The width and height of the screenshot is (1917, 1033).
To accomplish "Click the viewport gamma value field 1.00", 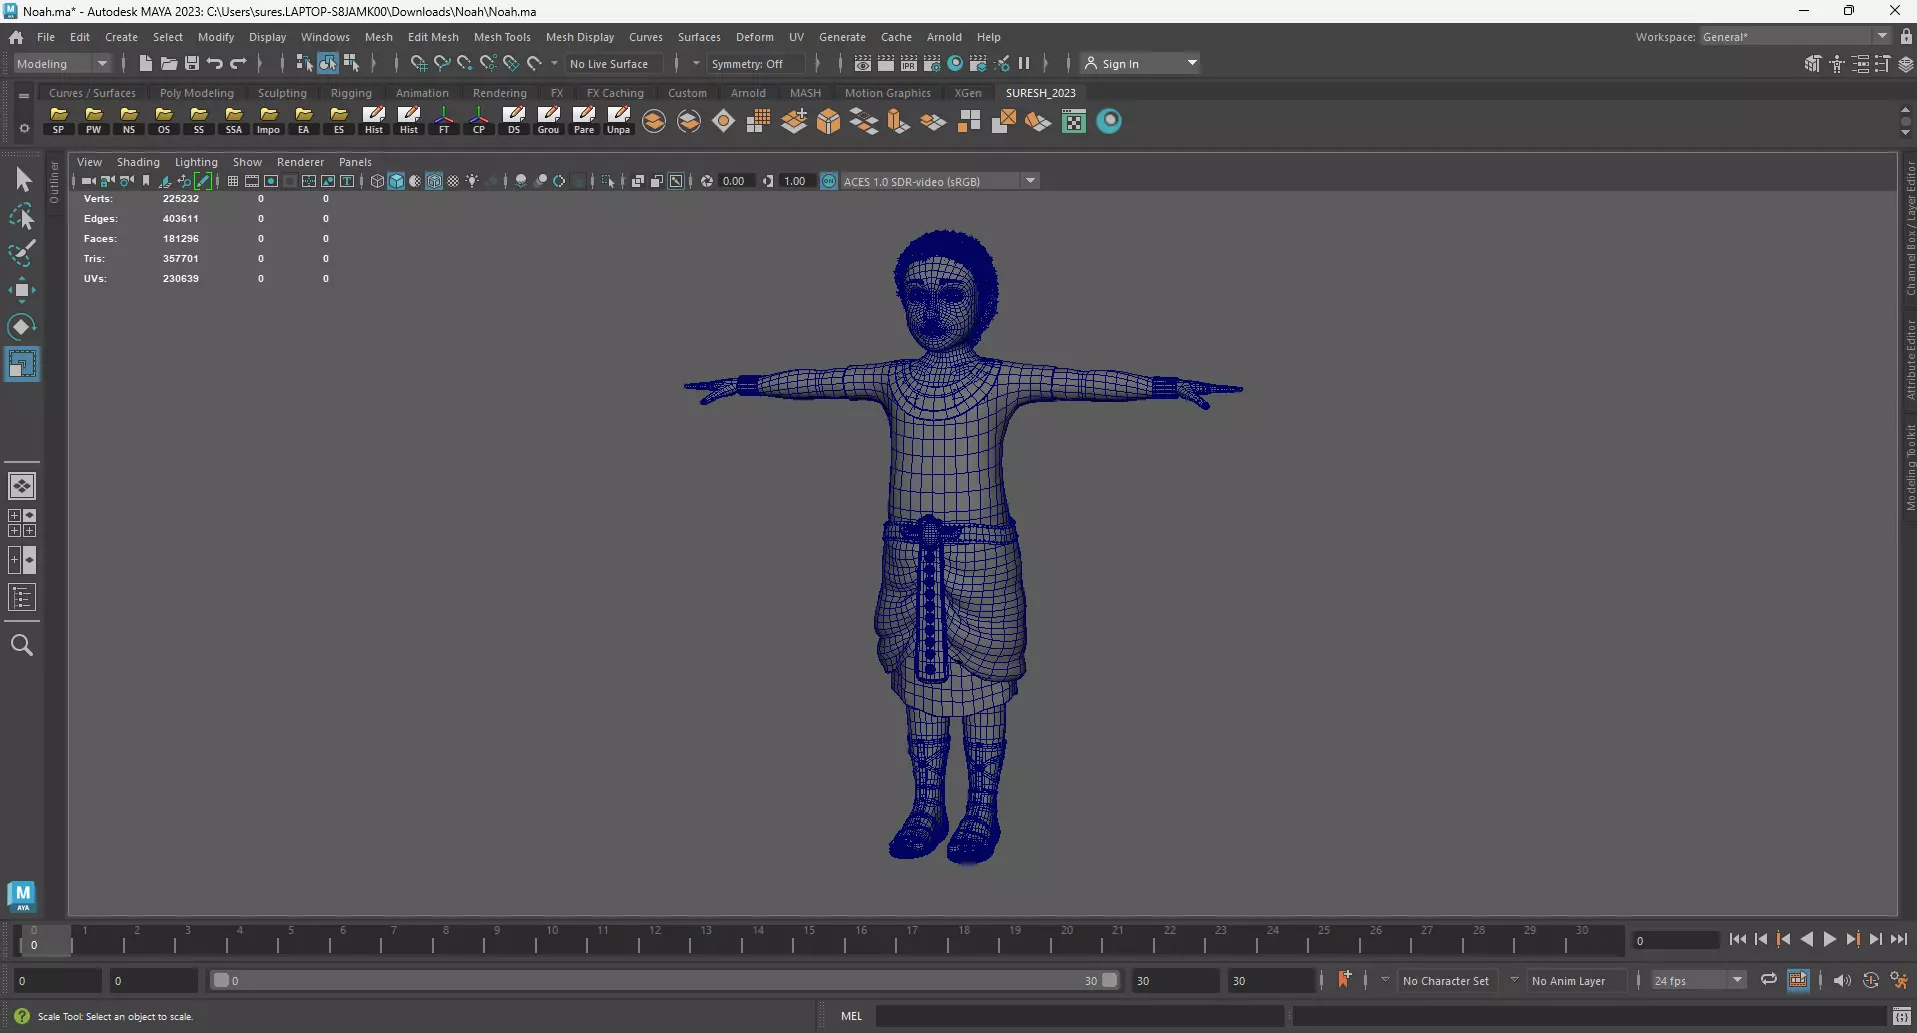I will 795,181.
